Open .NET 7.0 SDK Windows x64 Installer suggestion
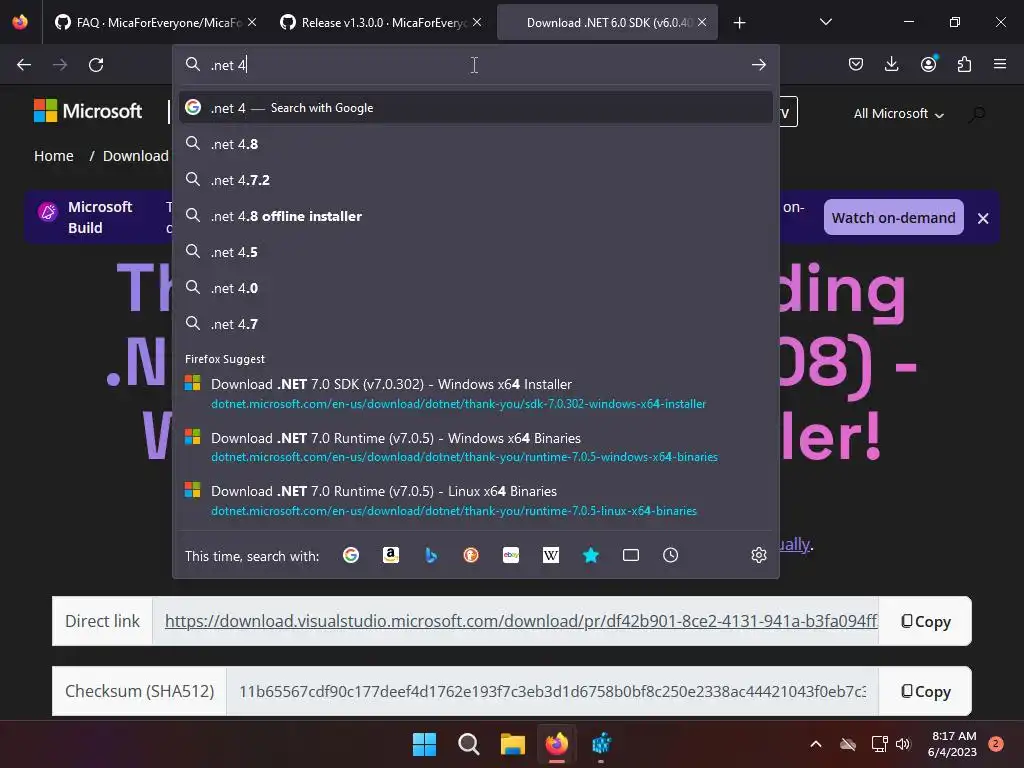 pyautogui.click(x=475, y=393)
